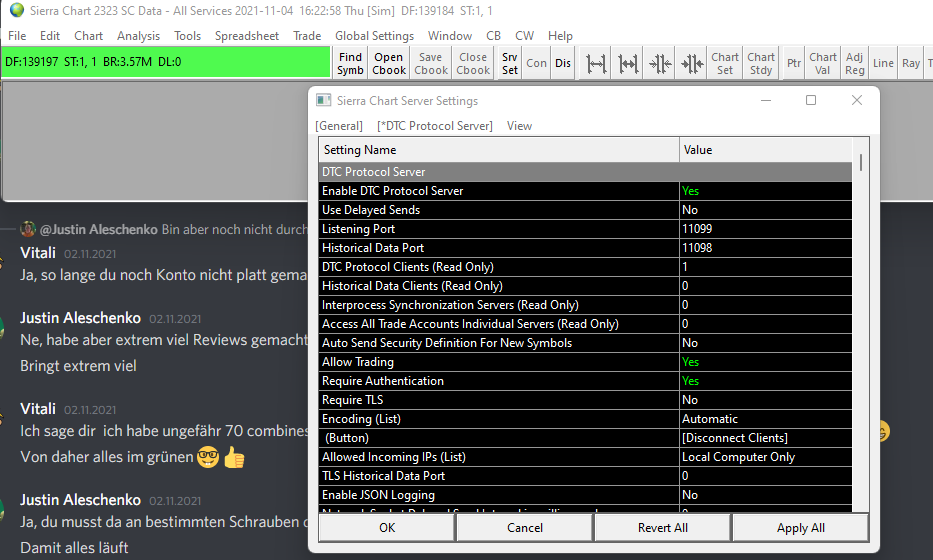Image resolution: width=933 pixels, height=560 pixels.
Task: Click the Con connect toolbar button
Action: (x=536, y=63)
